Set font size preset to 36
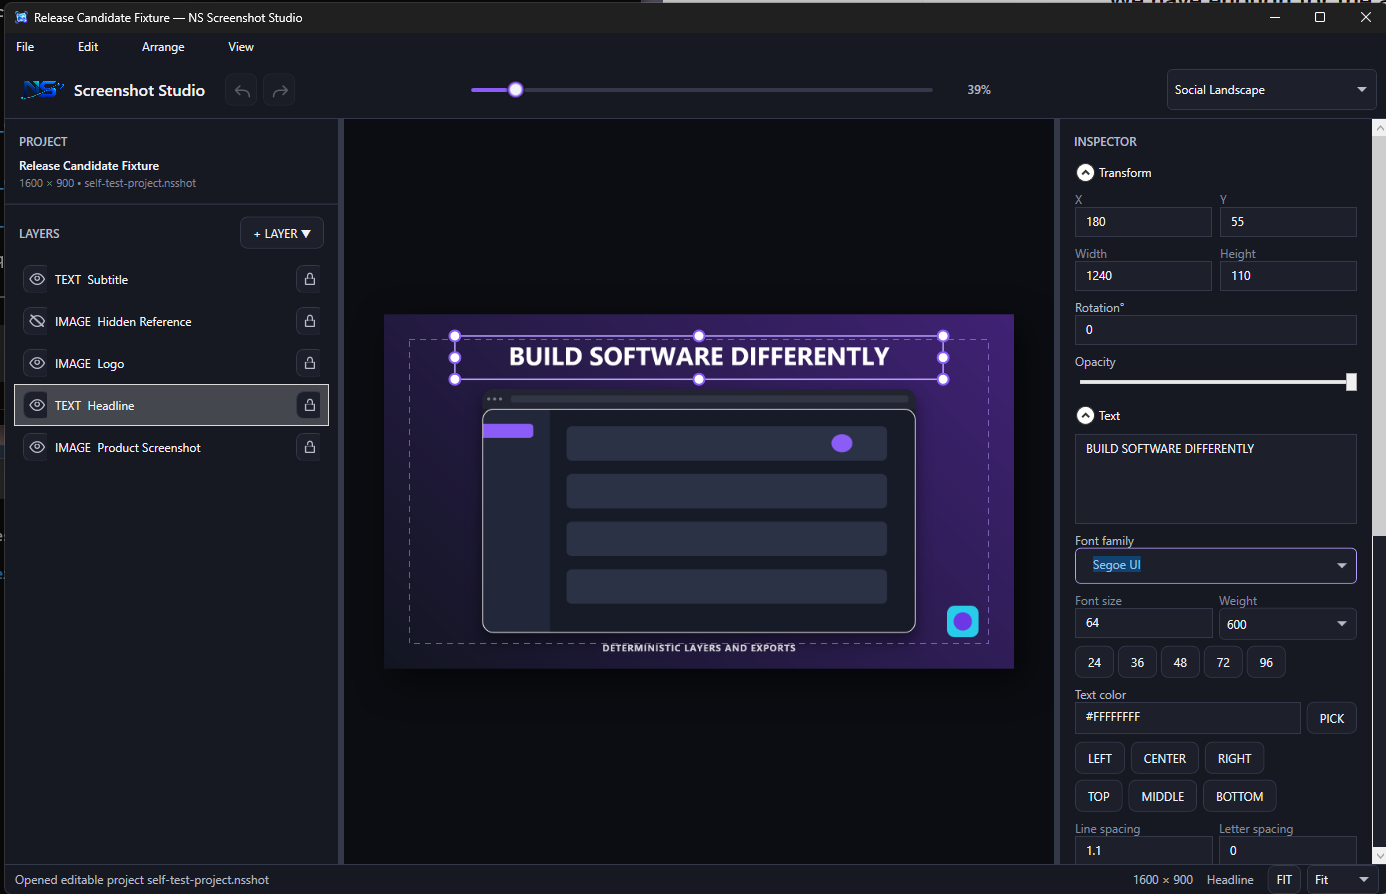 pos(1138,662)
